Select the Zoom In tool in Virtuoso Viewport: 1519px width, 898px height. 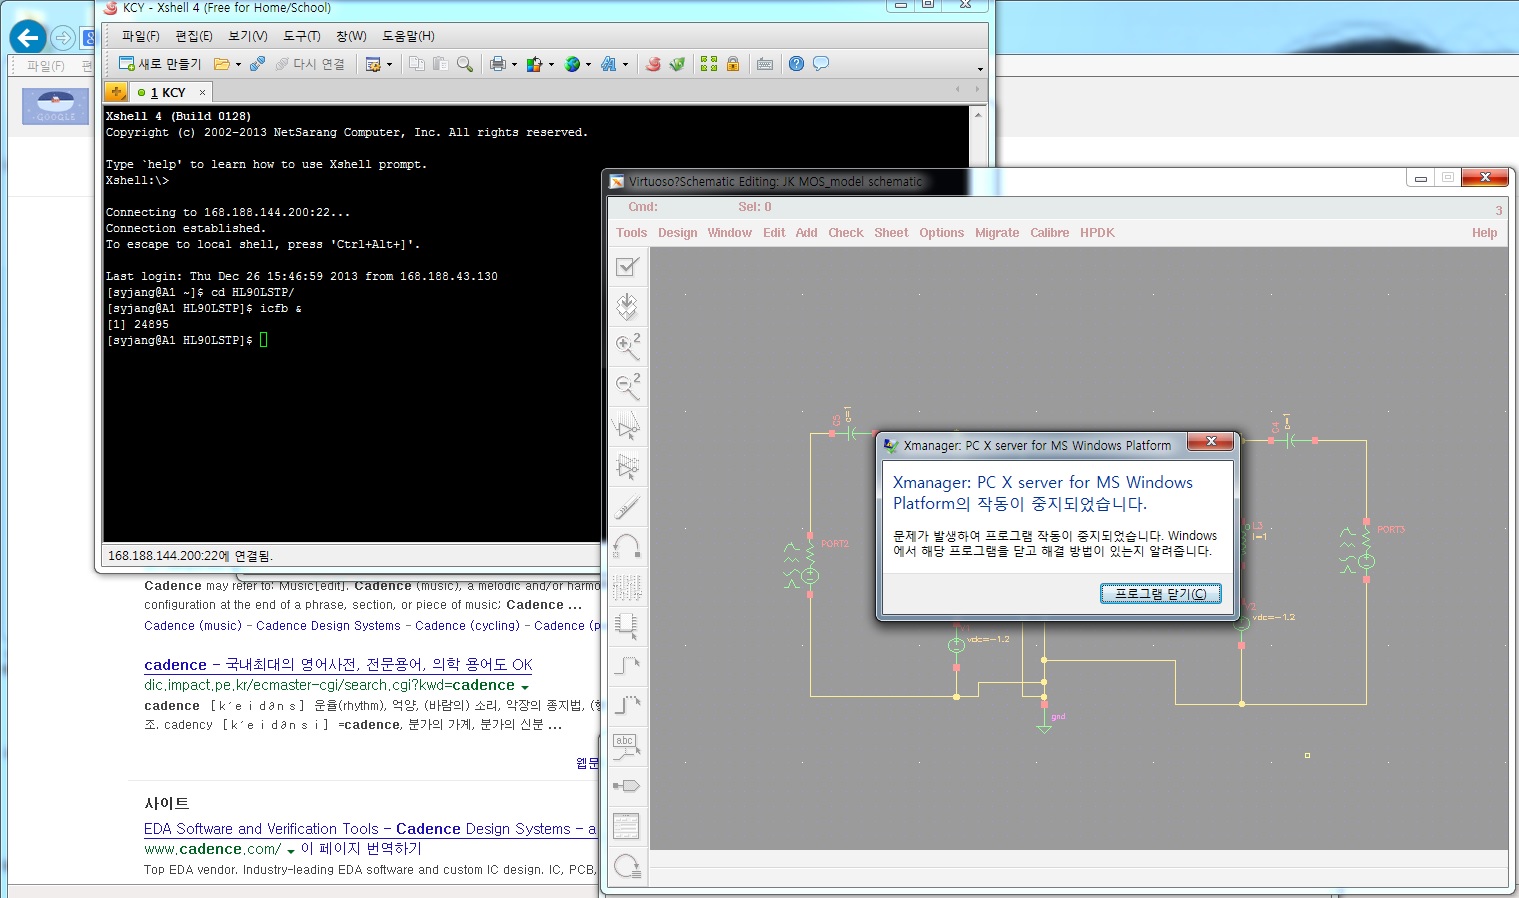pos(628,347)
